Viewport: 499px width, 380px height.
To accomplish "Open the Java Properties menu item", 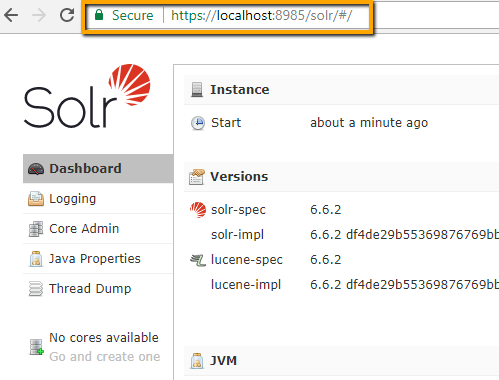I will point(98,259).
